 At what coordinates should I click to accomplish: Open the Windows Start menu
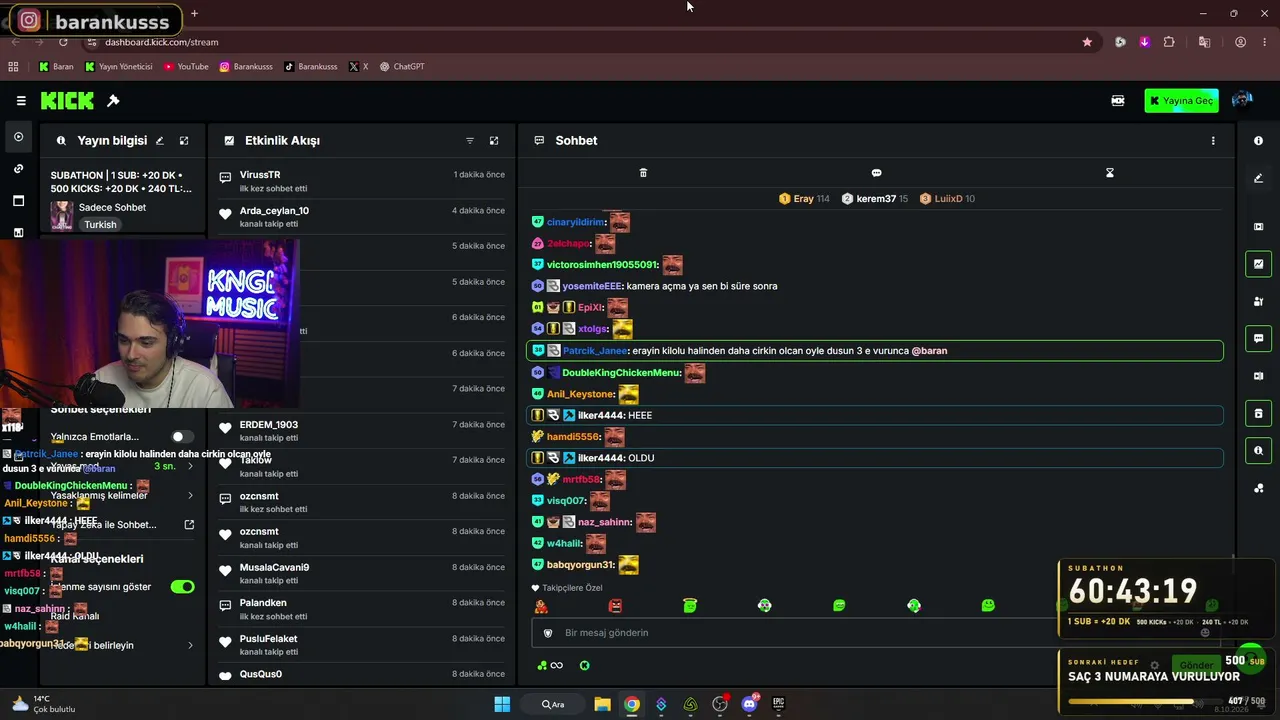coord(502,704)
